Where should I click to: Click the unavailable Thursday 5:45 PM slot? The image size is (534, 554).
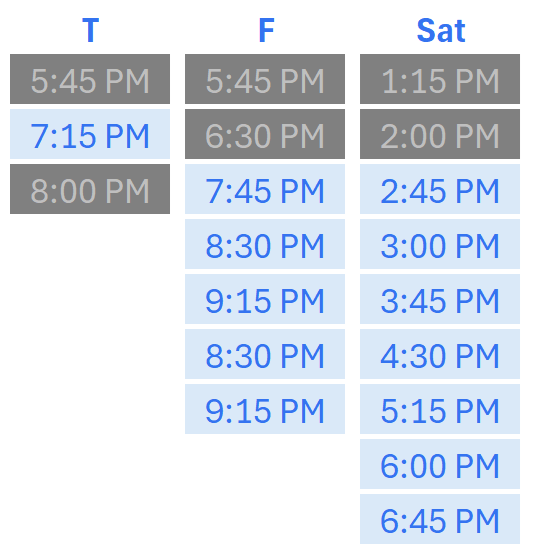click(x=90, y=79)
